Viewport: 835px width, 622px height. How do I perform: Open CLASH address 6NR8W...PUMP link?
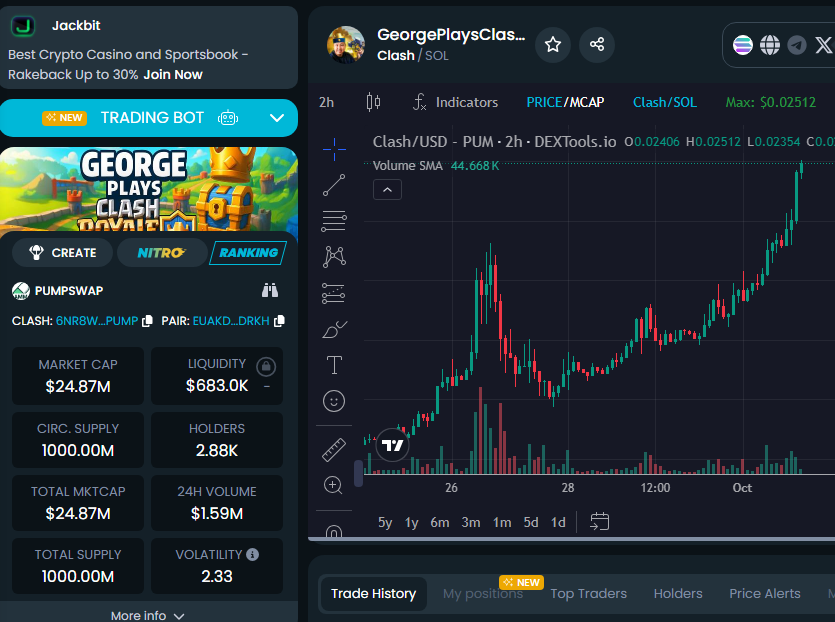click(97, 321)
